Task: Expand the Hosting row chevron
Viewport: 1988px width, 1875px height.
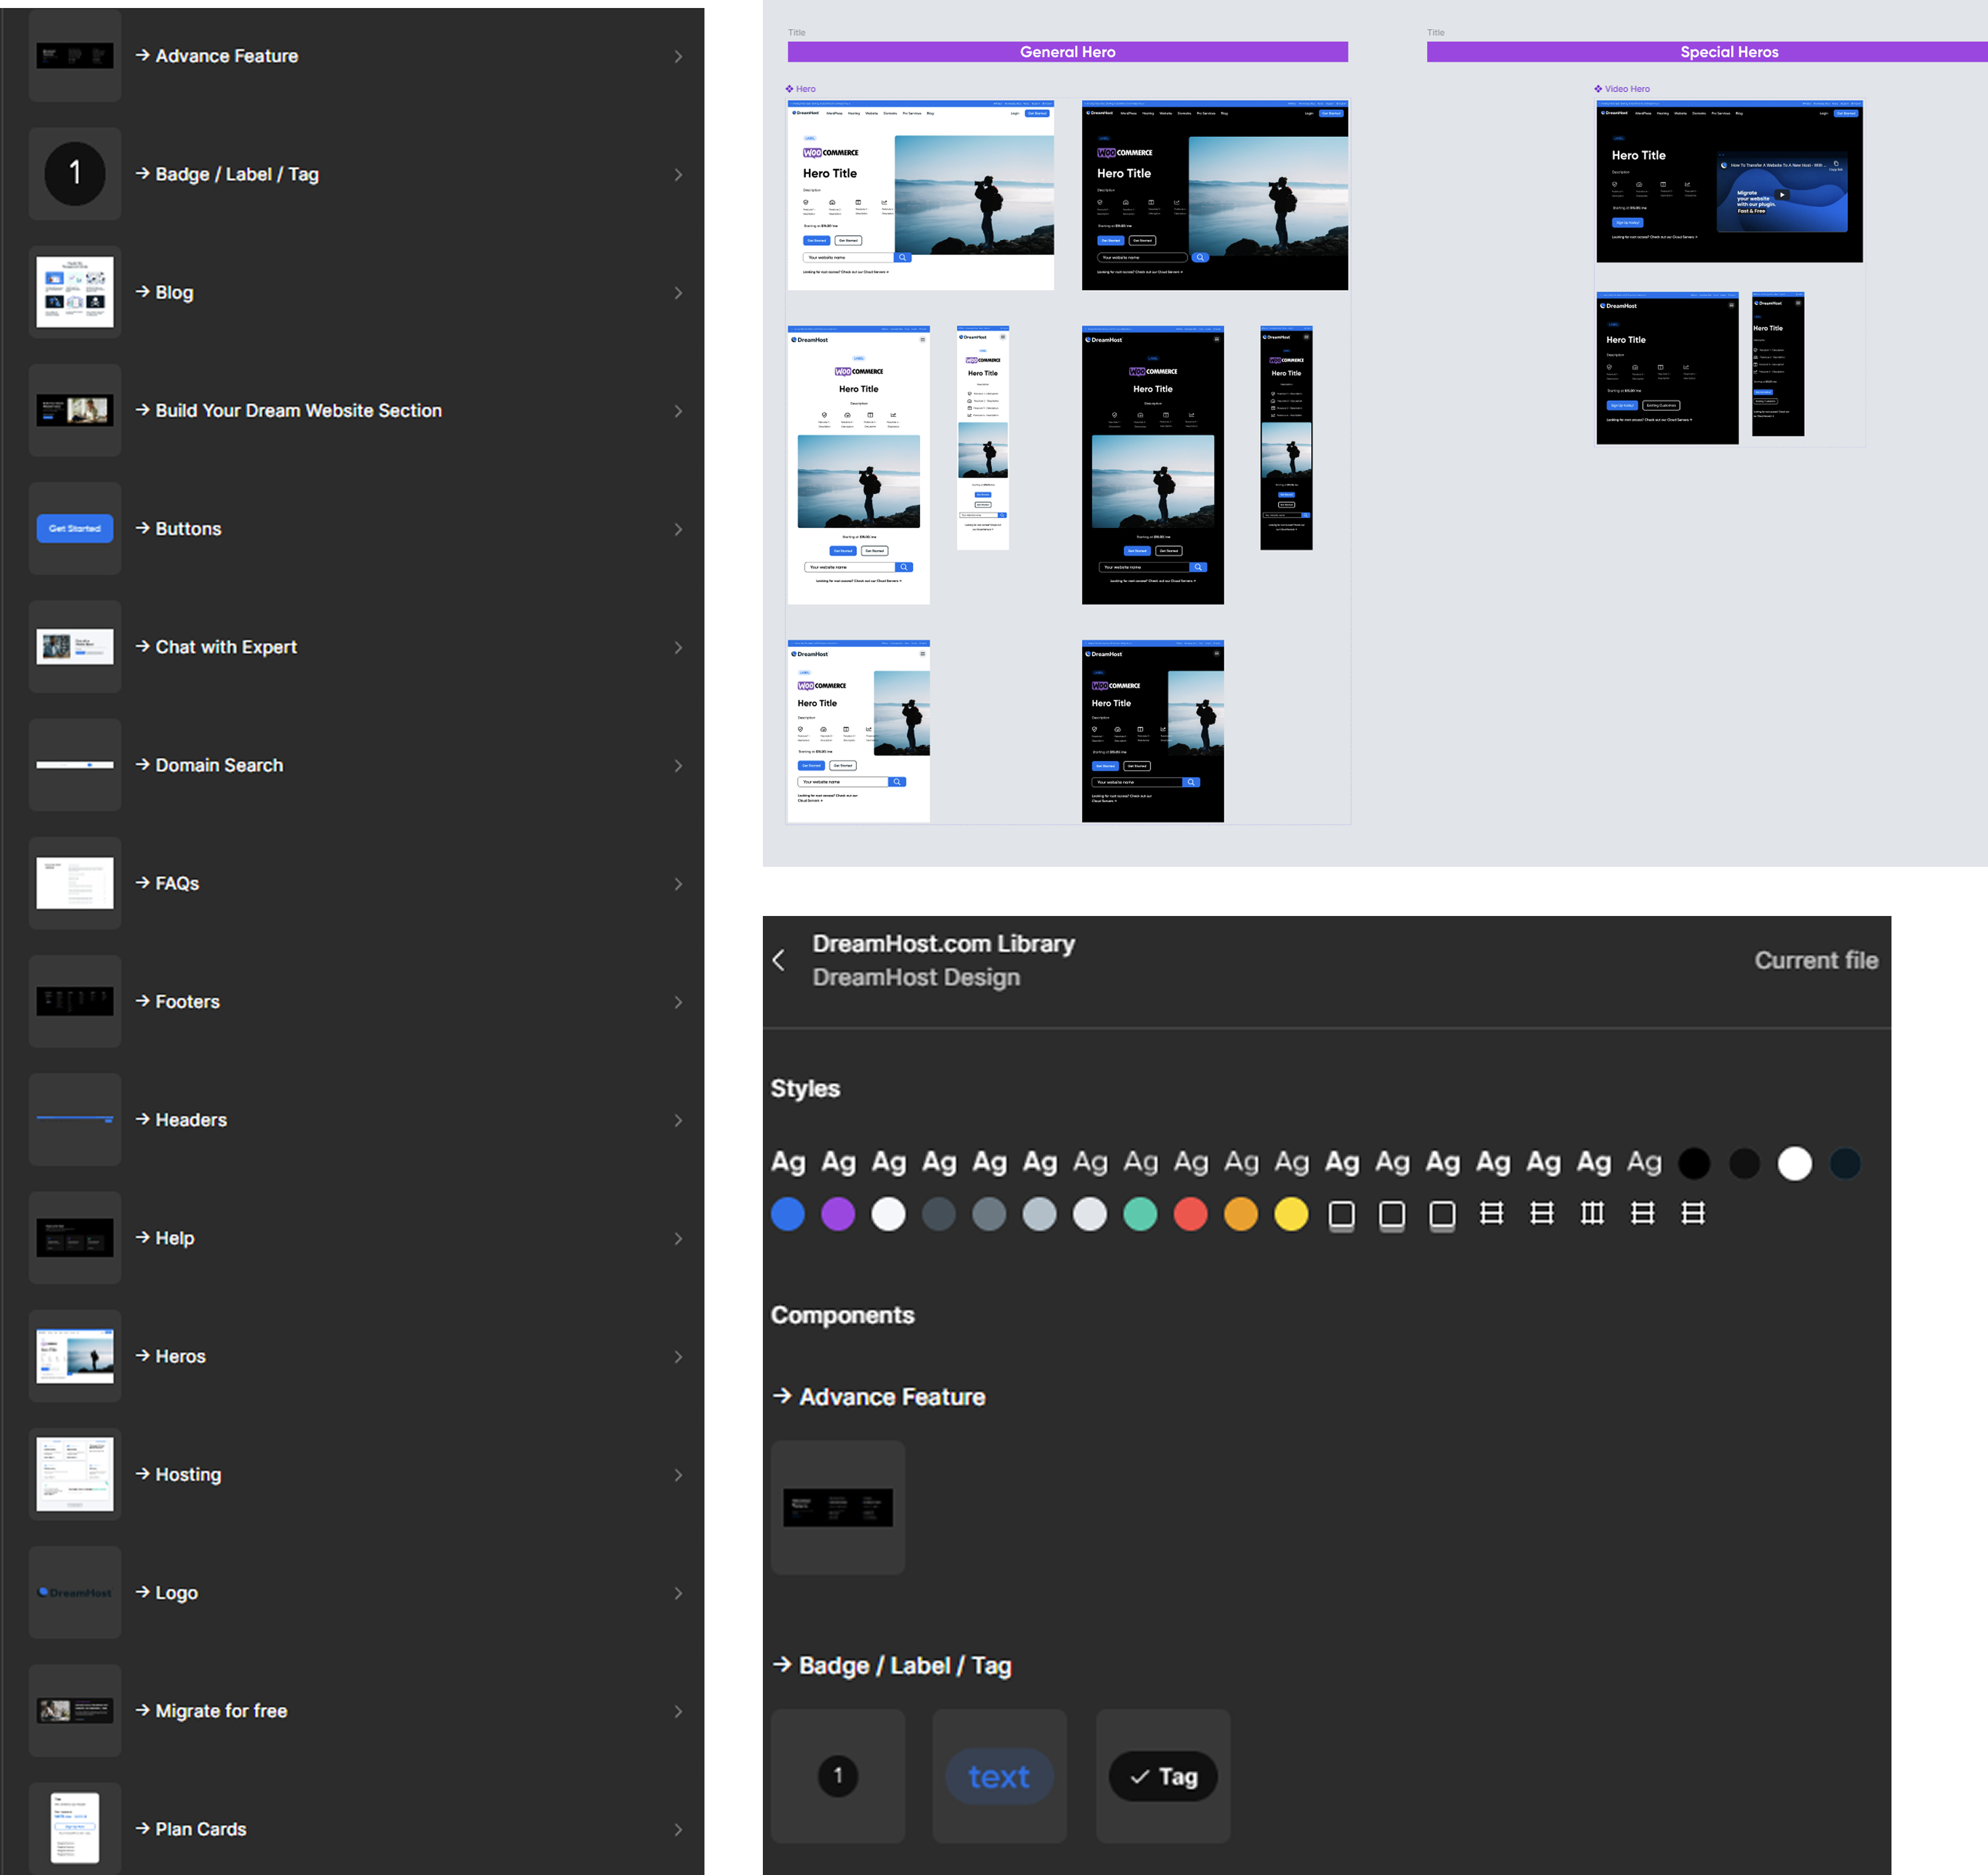Action: pyautogui.click(x=678, y=1475)
